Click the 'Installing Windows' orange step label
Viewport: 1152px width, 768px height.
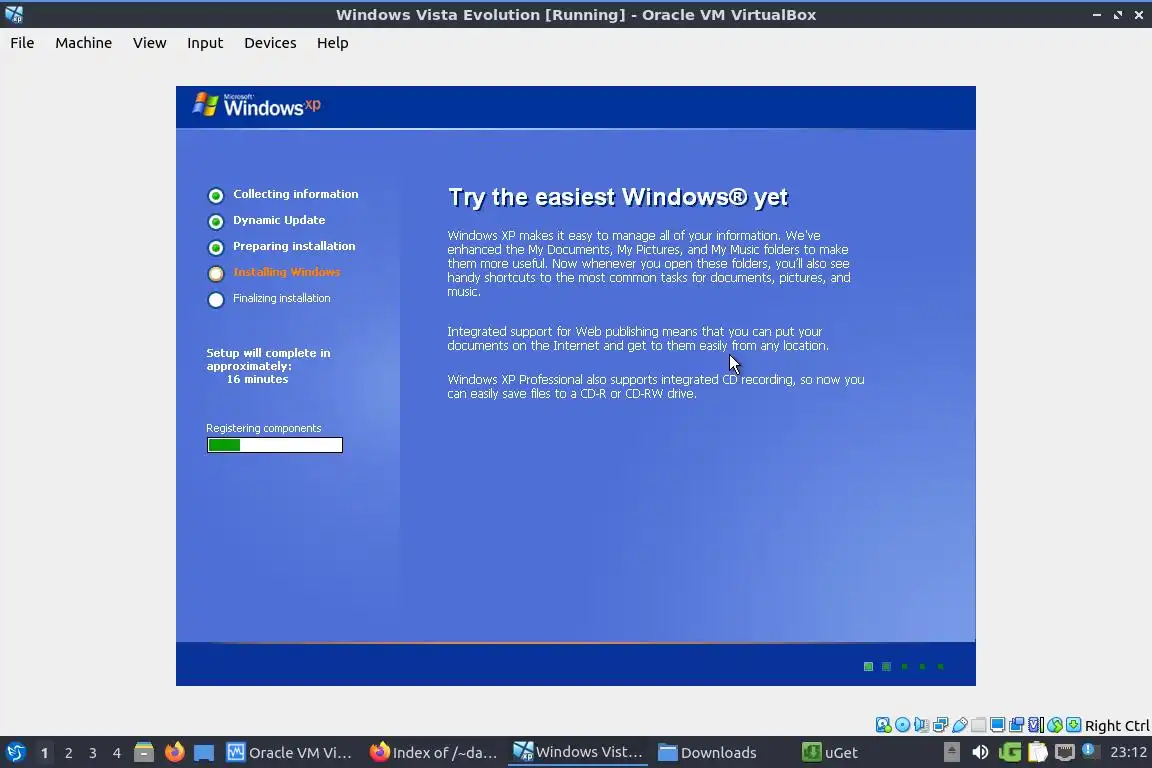click(287, 272)
